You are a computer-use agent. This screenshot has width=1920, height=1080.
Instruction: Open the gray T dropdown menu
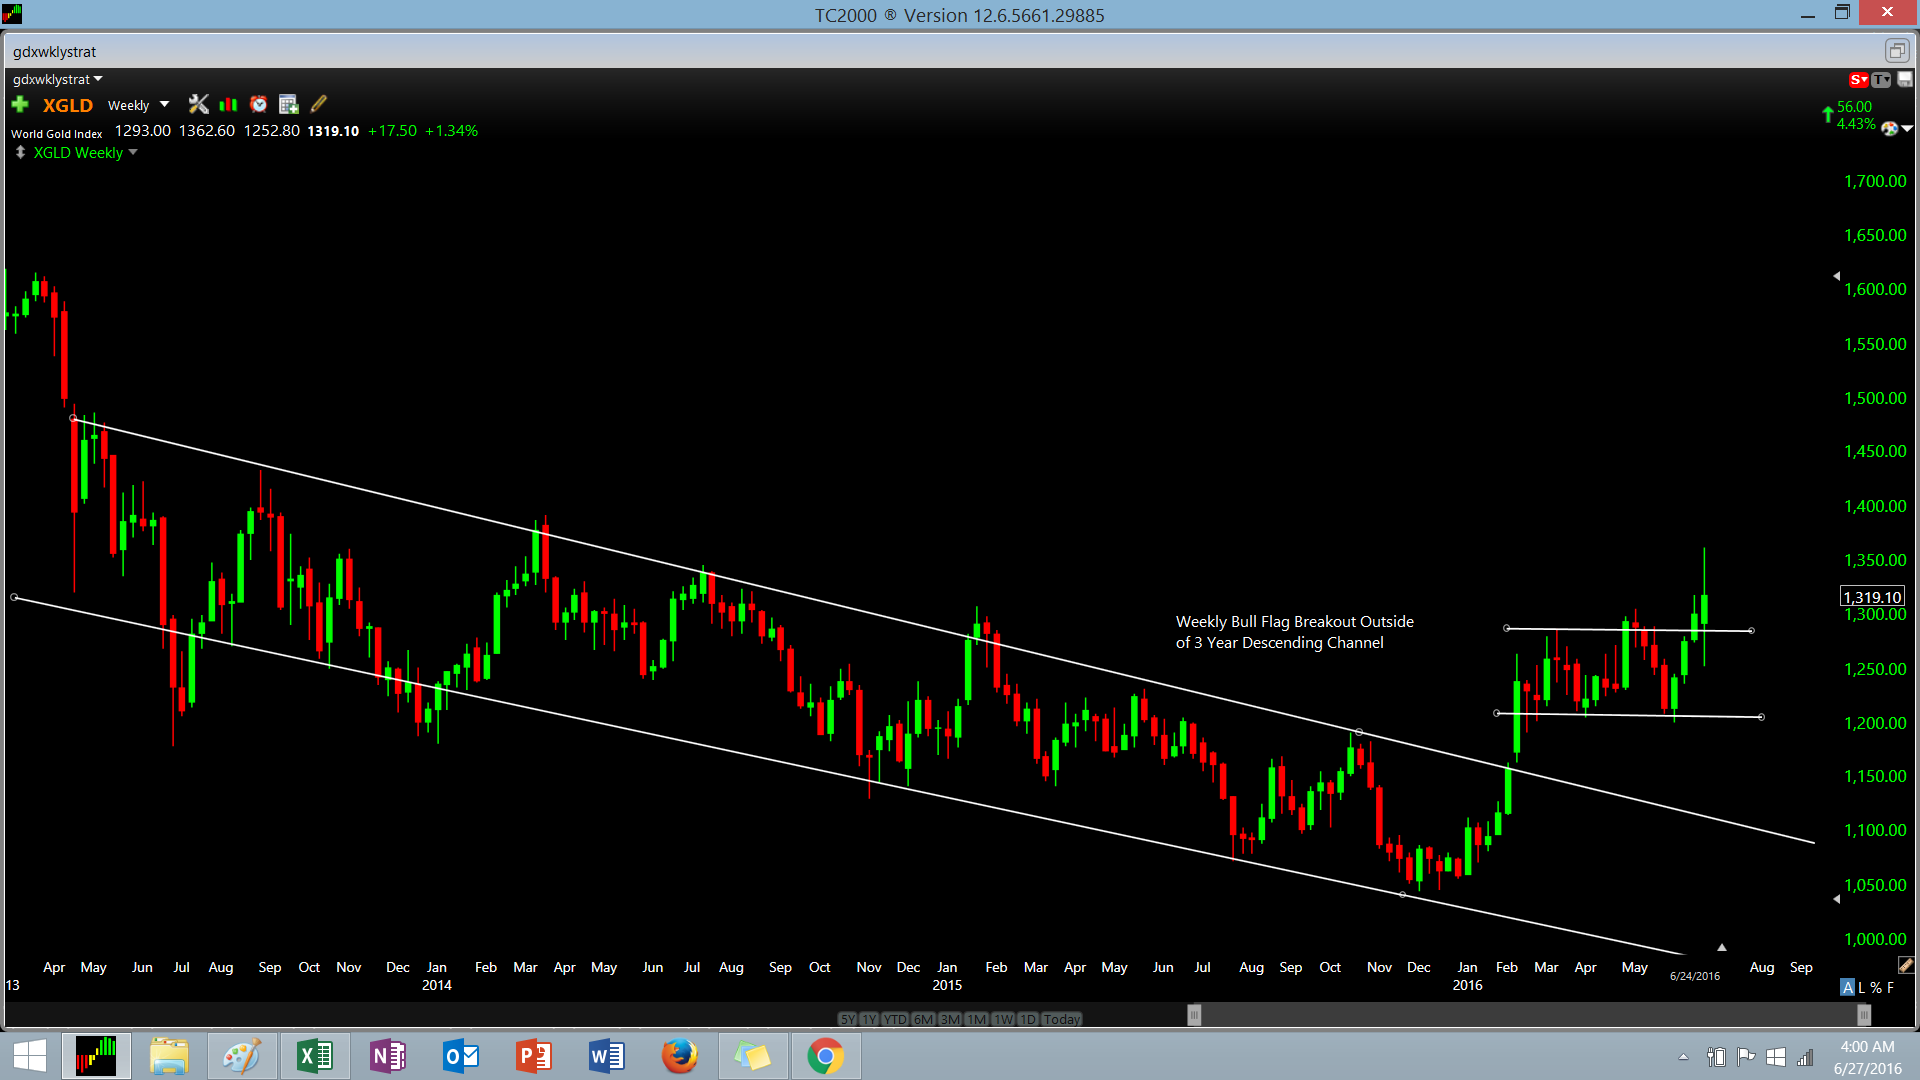tap(1881, 80)
